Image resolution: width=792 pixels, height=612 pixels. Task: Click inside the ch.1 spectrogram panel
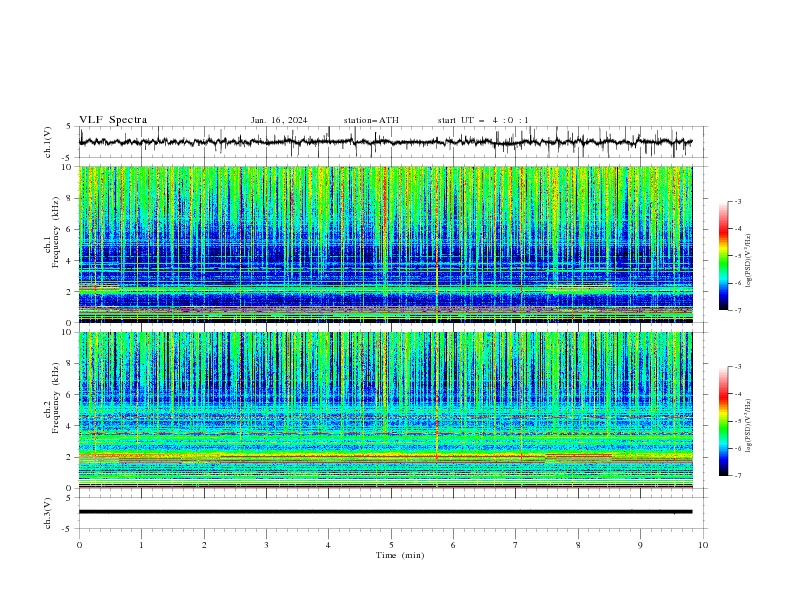click(x=385, y=244)
